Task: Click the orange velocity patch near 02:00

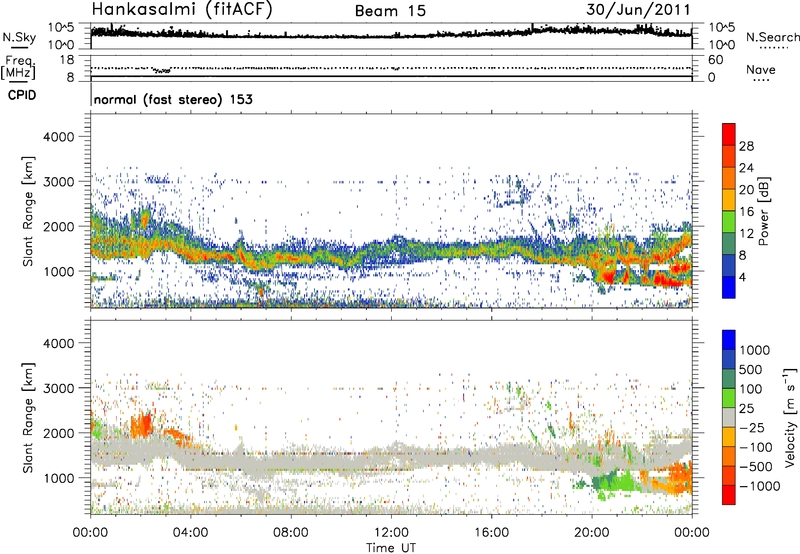Action: click(x=143, y=425)
